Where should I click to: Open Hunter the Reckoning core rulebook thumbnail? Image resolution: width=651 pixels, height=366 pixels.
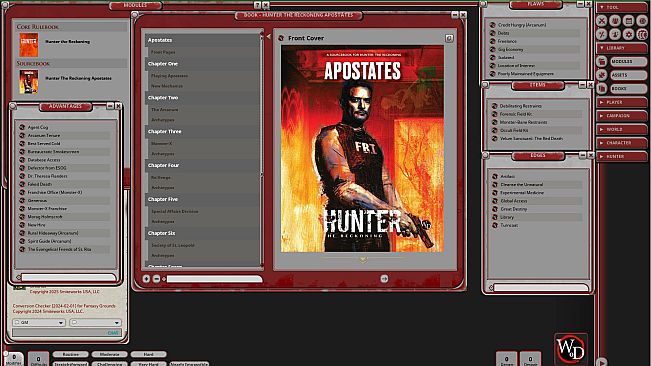click(x=29, y=45)
